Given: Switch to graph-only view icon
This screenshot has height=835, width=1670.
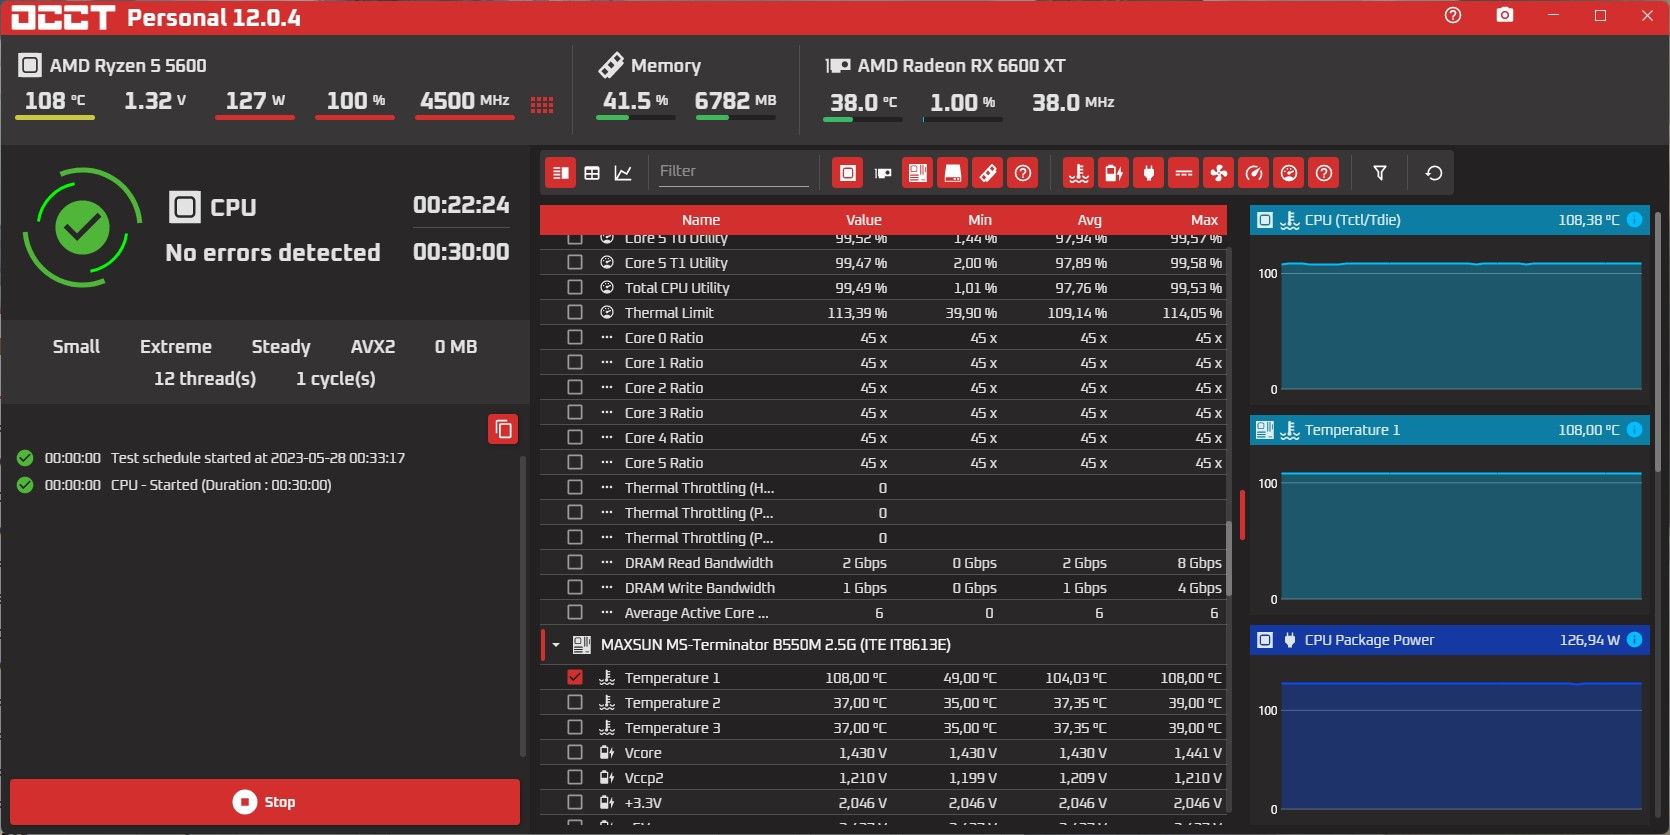Looking at the screenshot, I should [x=623, y=173].
